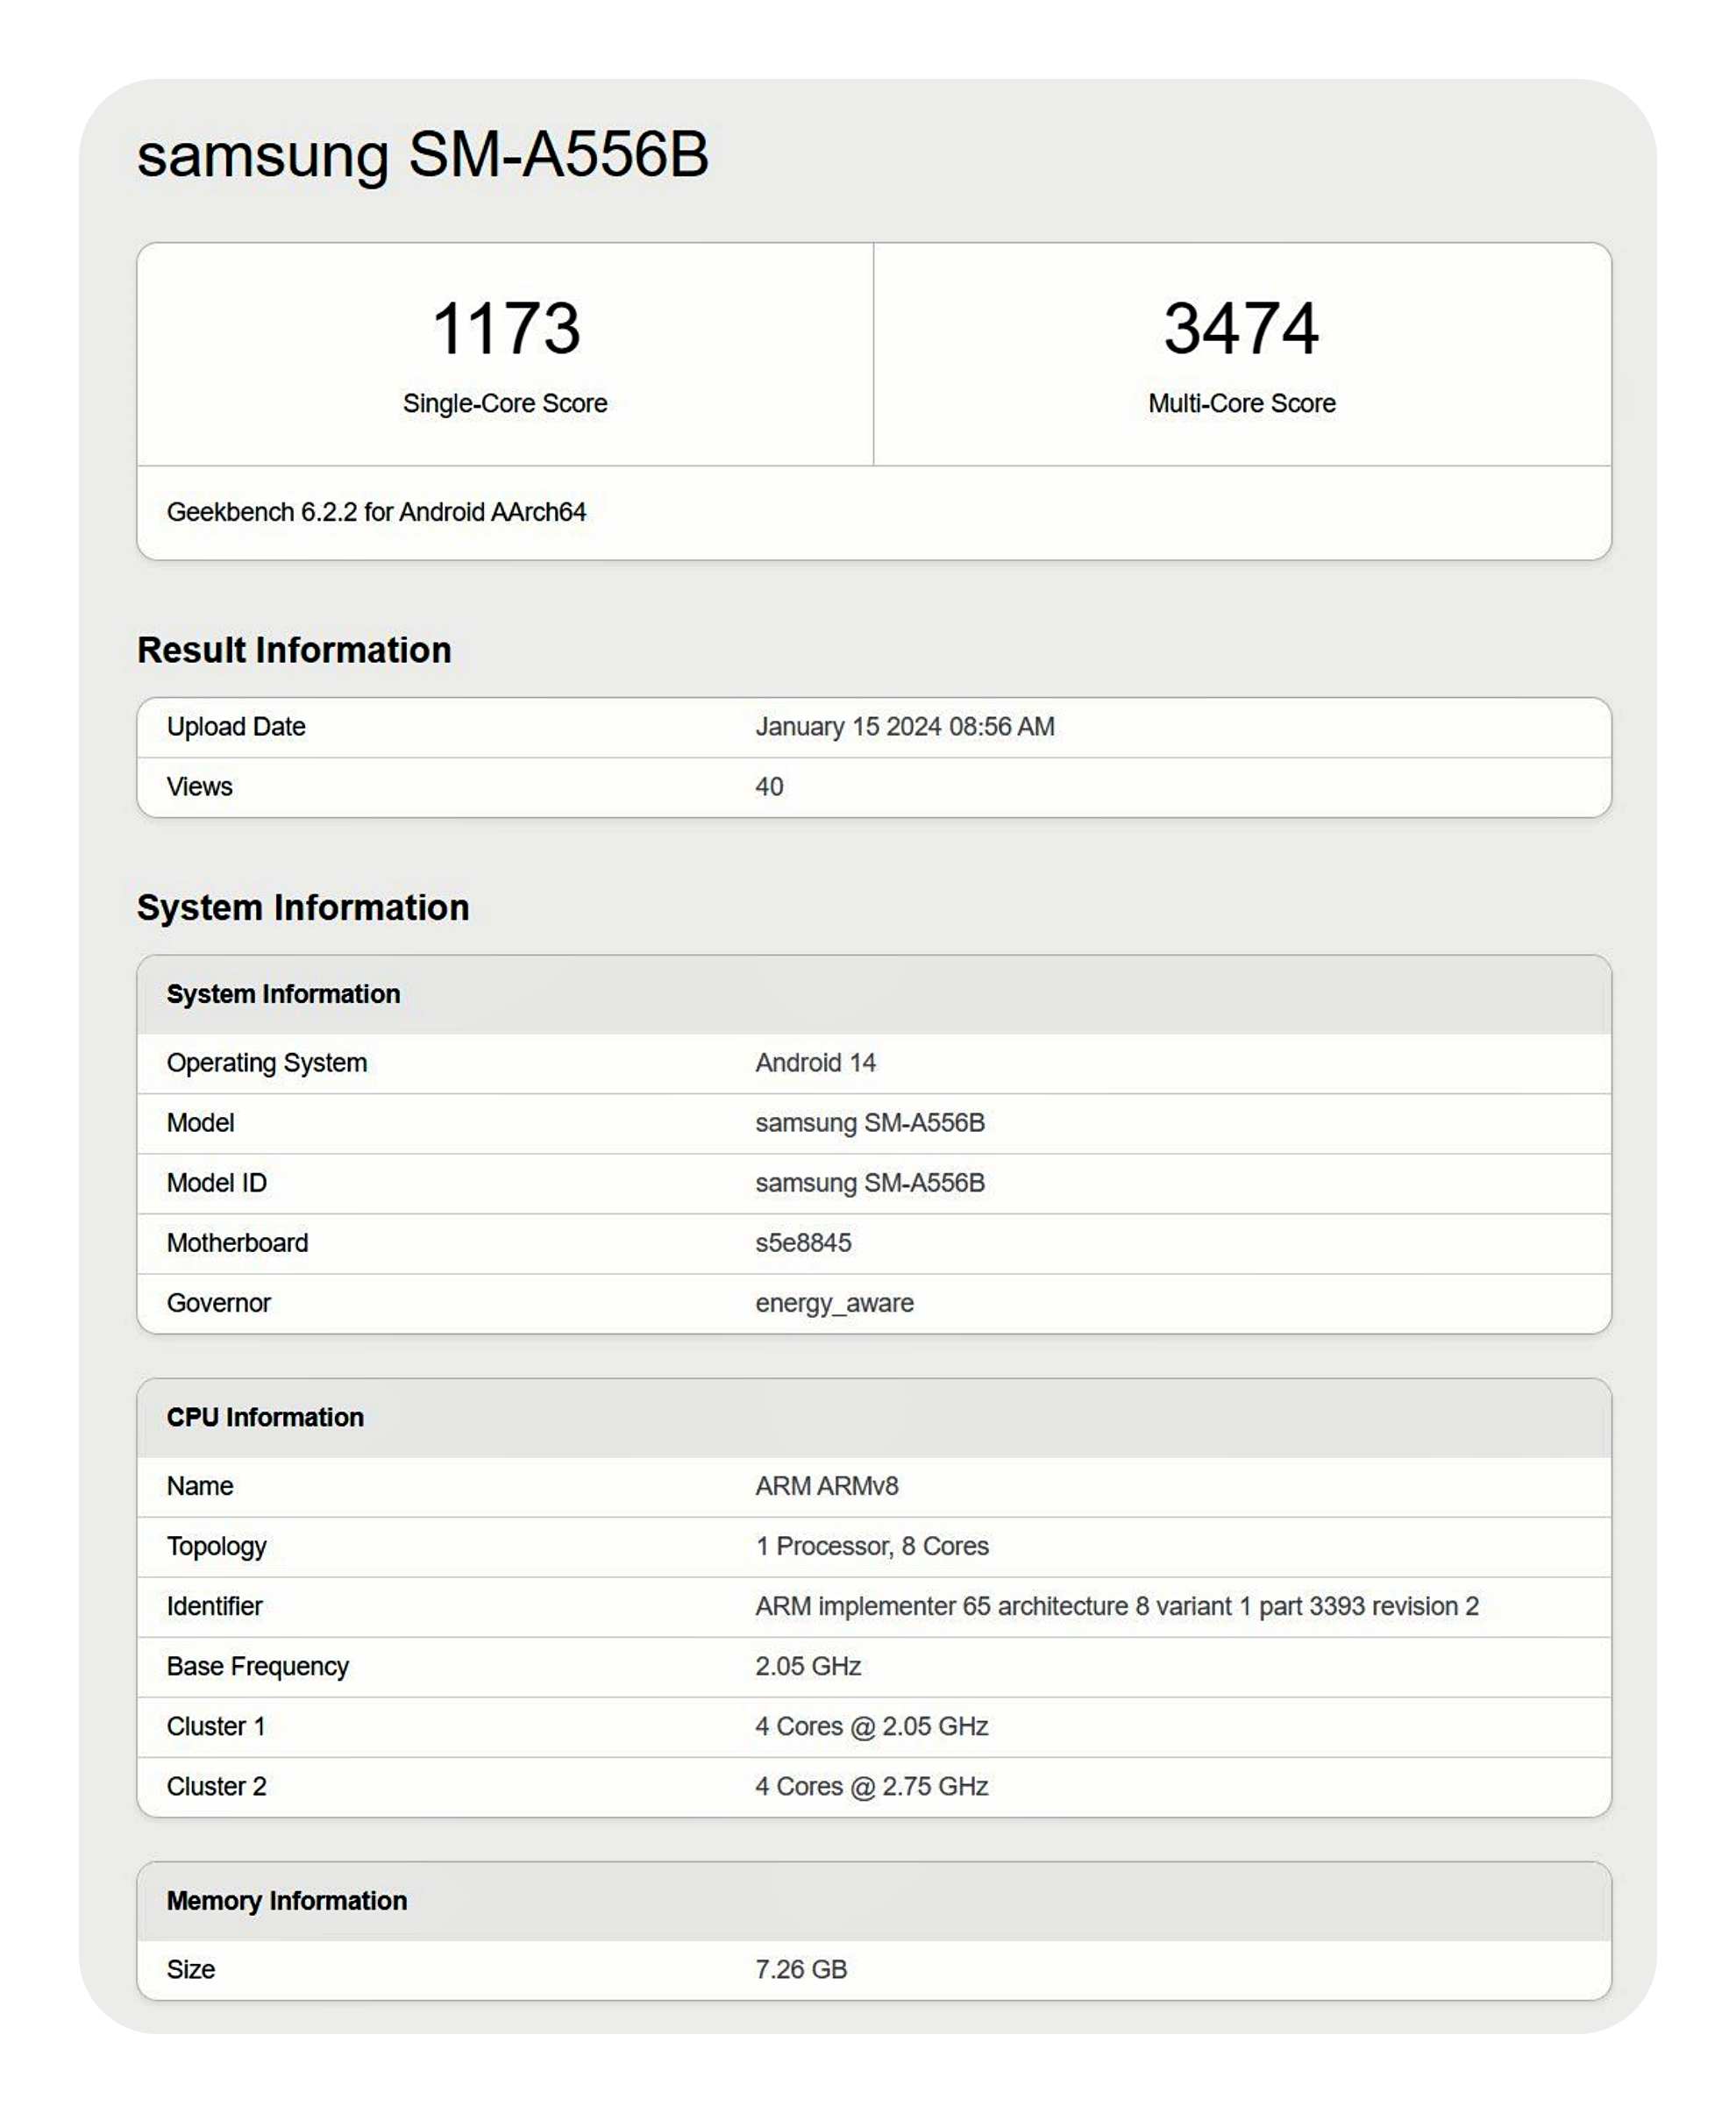Click Geekbench 6.2.2 for Android AArch64 text
Viewport: 1736px width, 2113px height.
(376, 512)
